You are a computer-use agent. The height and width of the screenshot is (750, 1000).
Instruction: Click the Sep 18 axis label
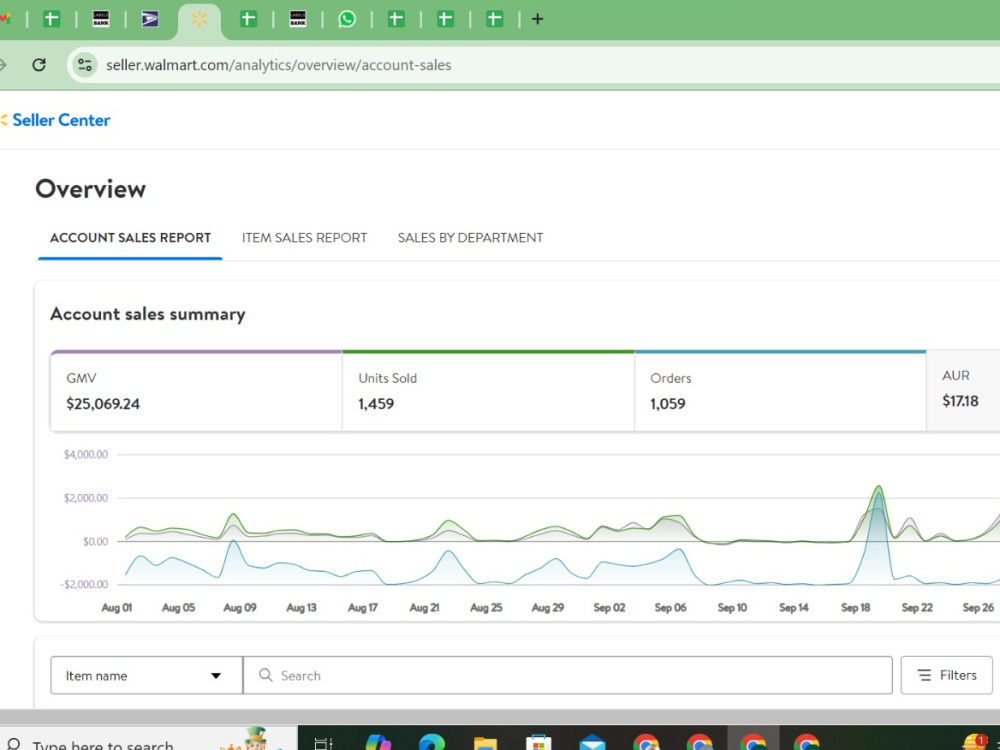[855, 608]
